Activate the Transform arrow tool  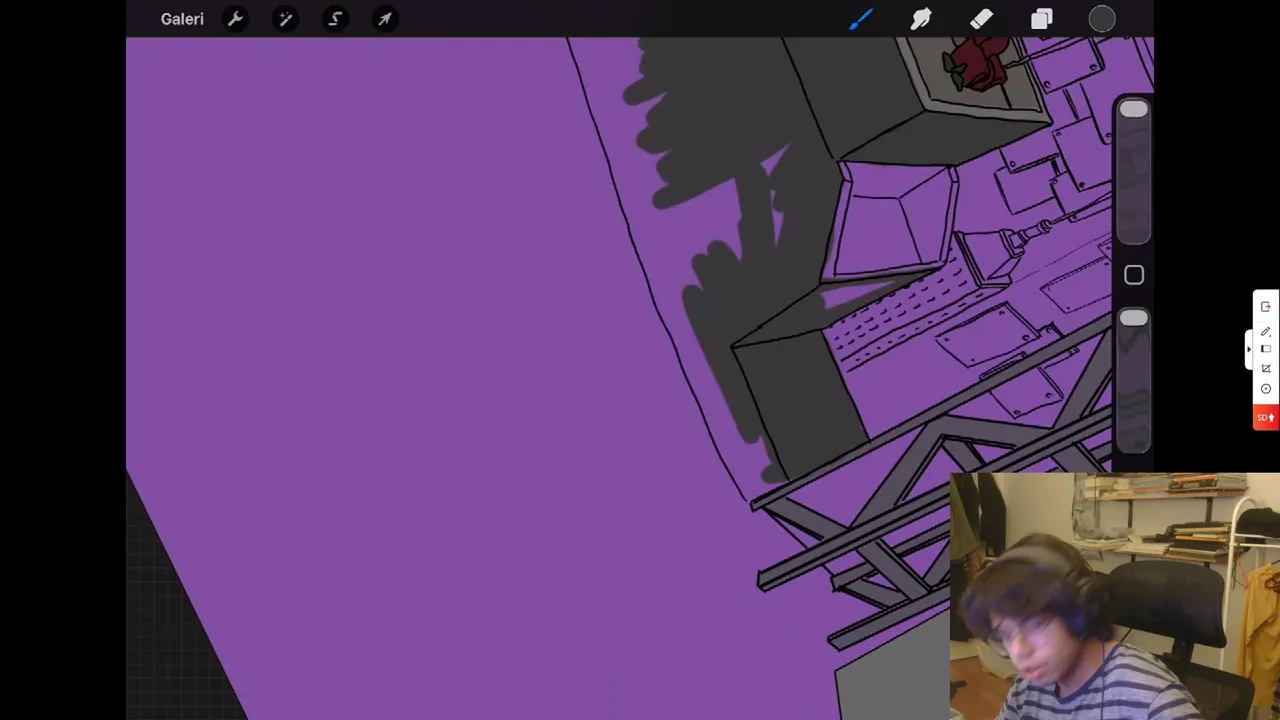[385, 19]
